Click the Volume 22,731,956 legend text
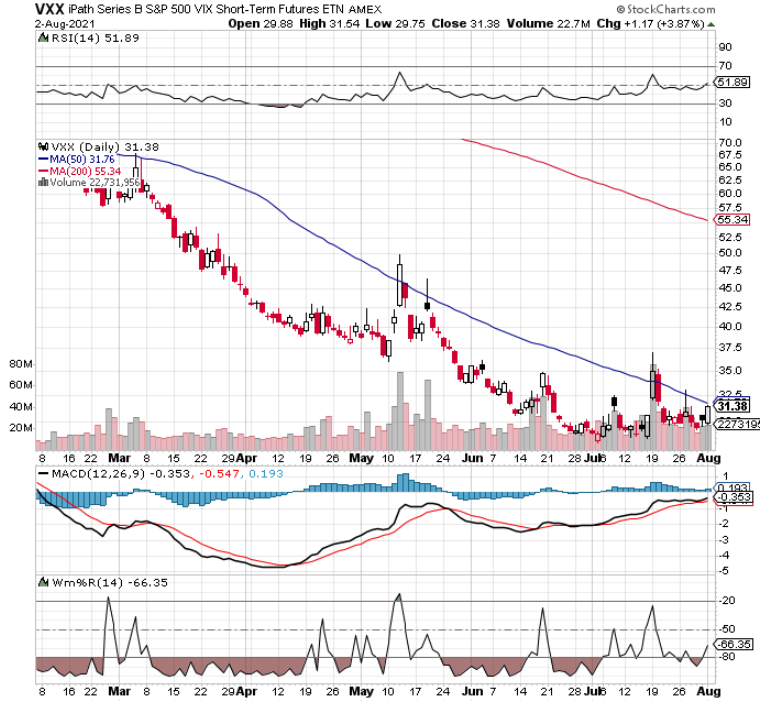This screenshot has width=779, height=707. pos(94,182)
